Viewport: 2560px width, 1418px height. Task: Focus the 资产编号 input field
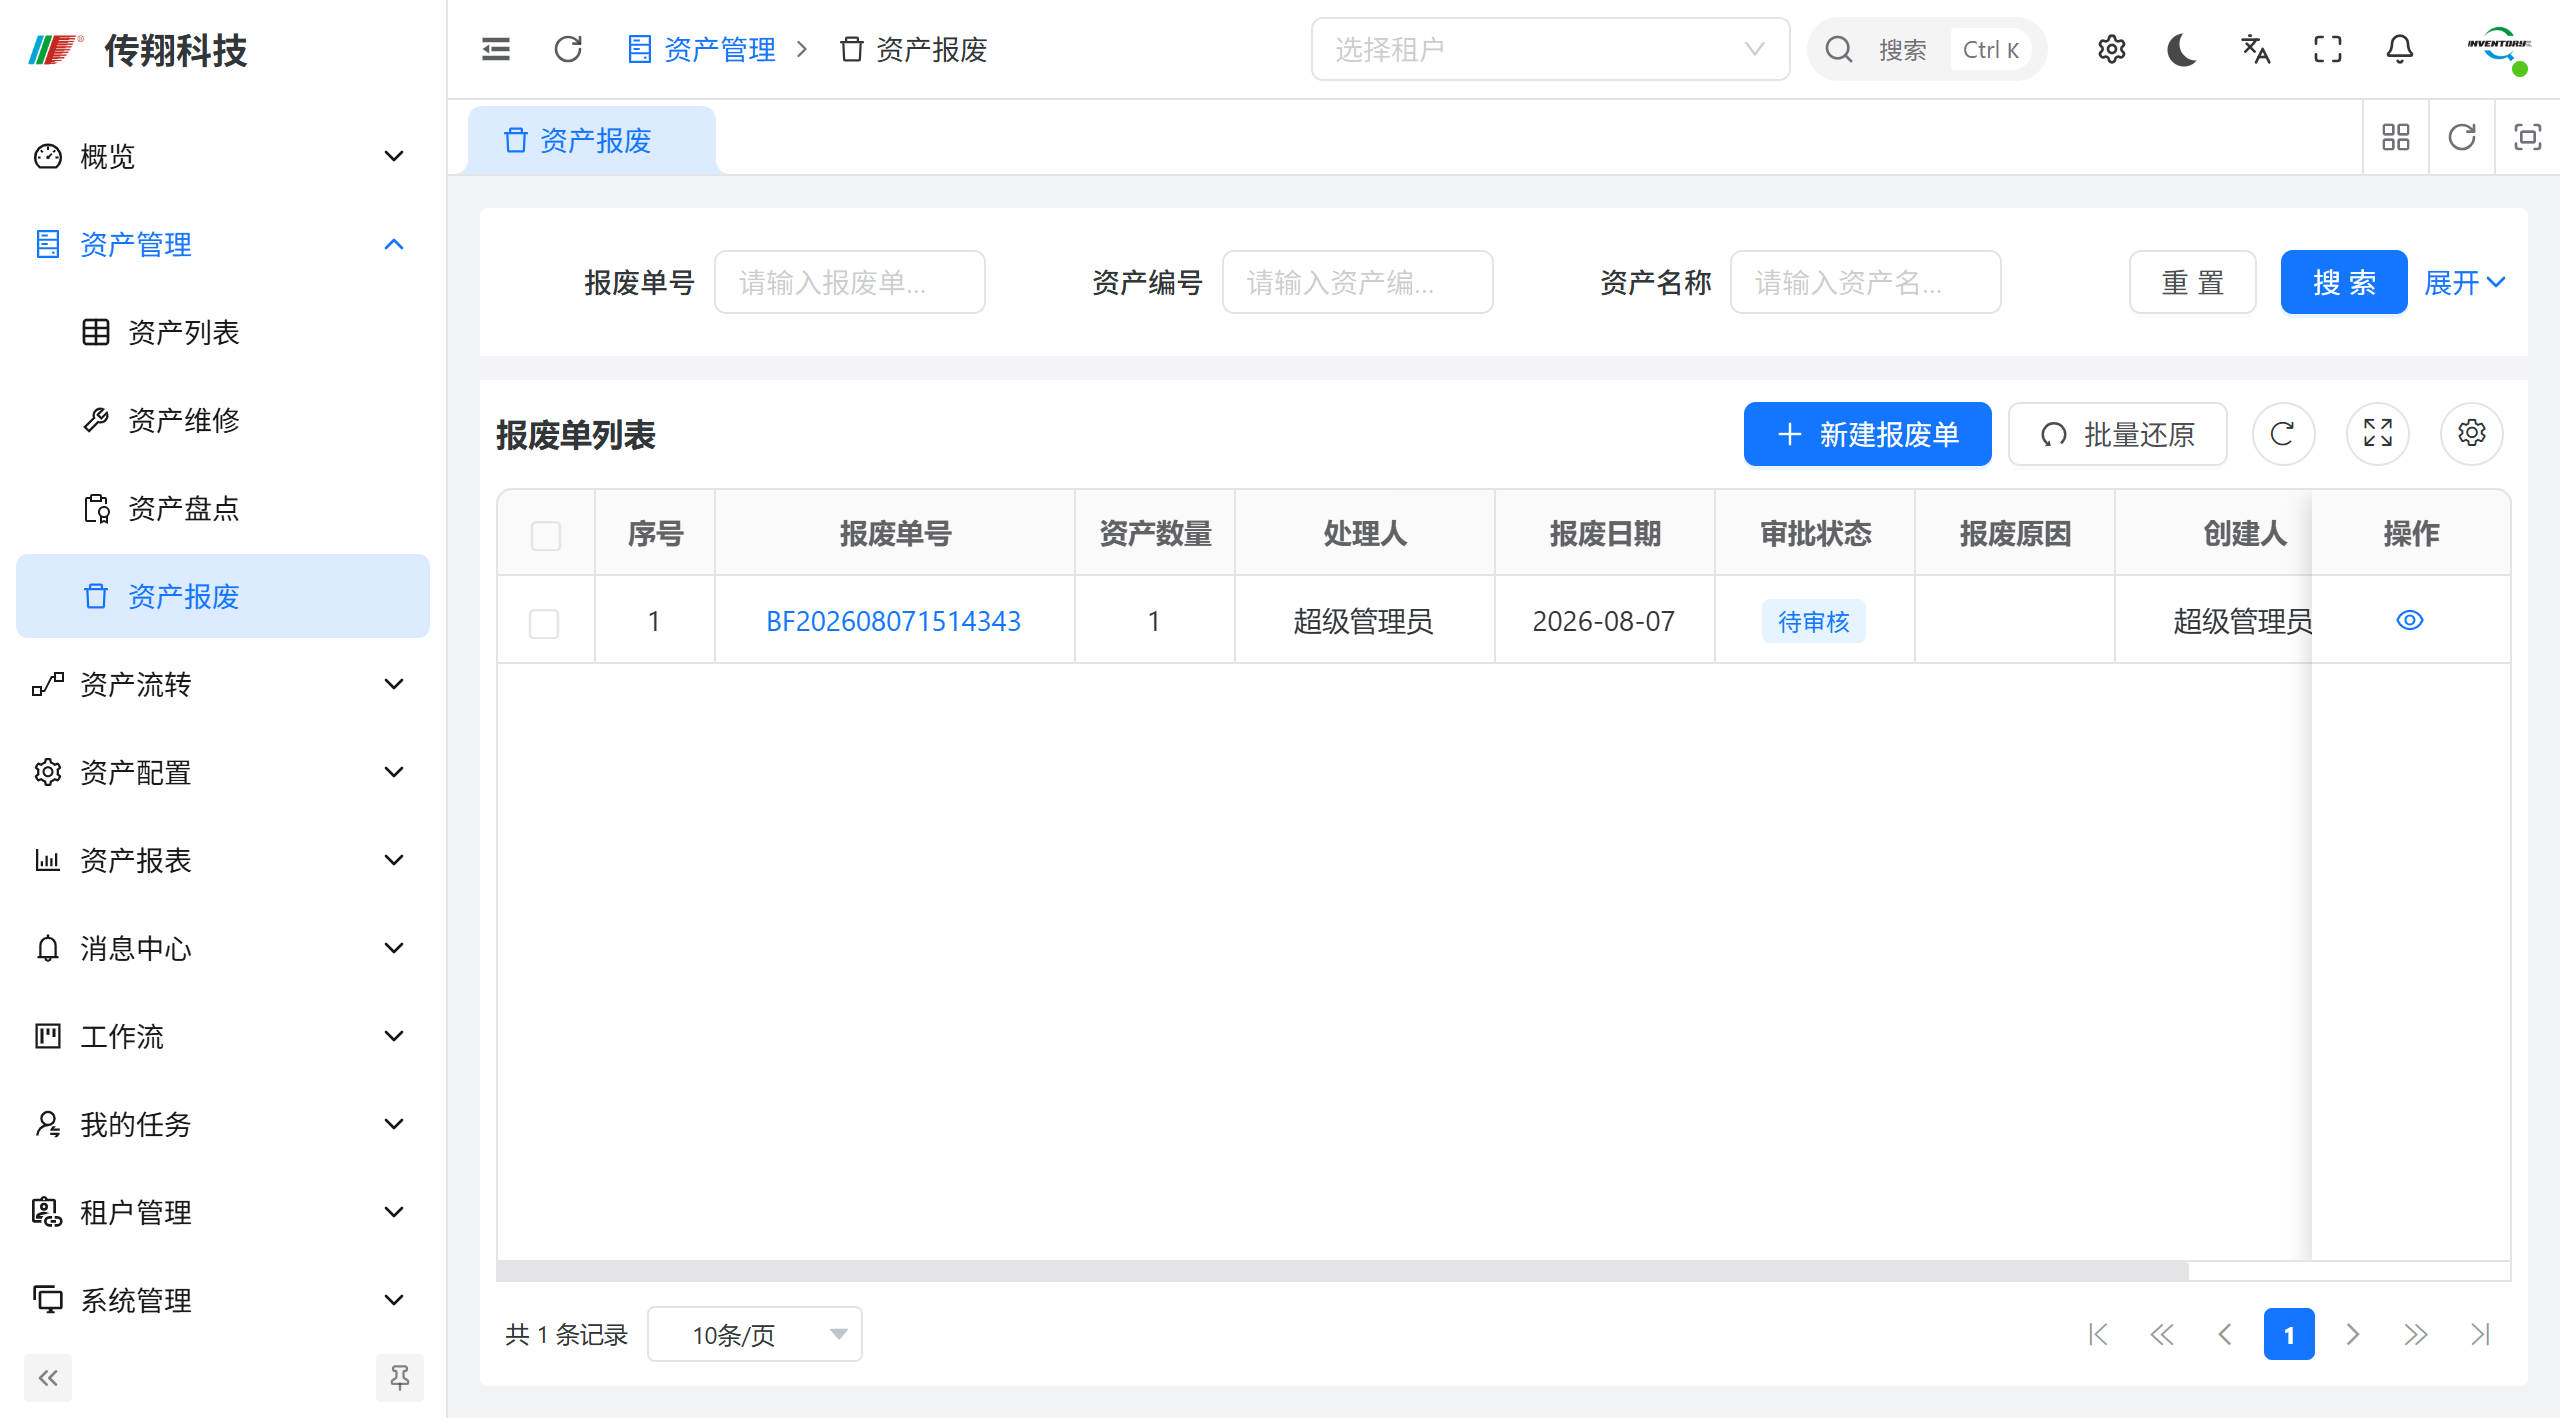pyautogui.click(x=1358, y=282)
